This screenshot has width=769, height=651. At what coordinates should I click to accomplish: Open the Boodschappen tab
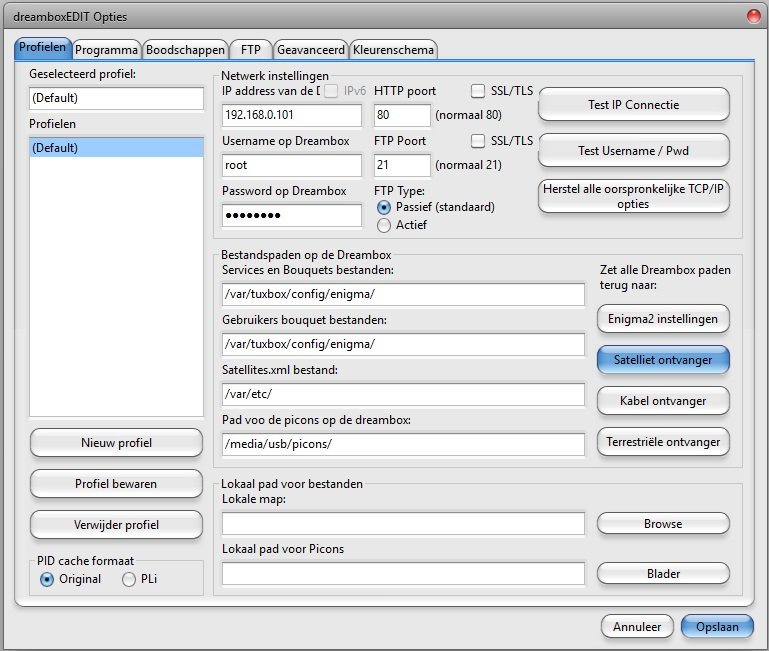184,49
